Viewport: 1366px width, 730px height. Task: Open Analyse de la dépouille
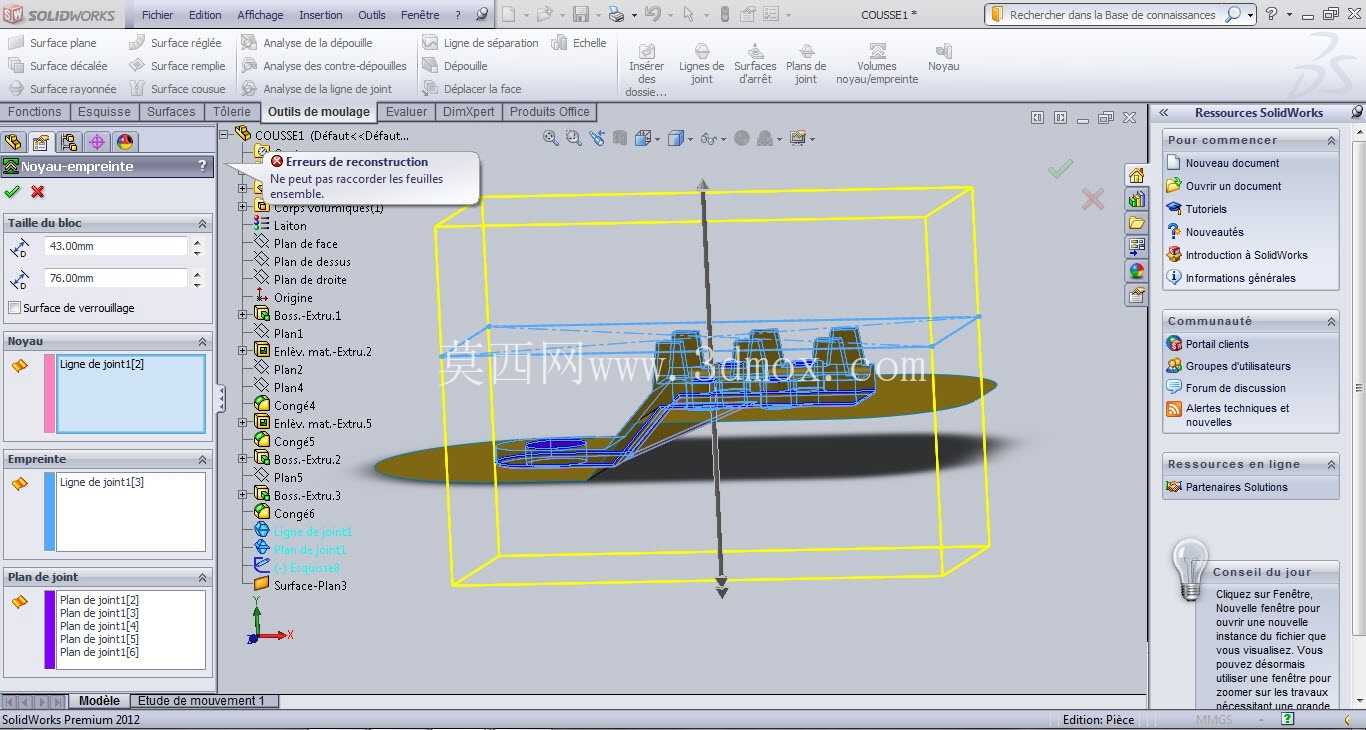click(307, 43)
